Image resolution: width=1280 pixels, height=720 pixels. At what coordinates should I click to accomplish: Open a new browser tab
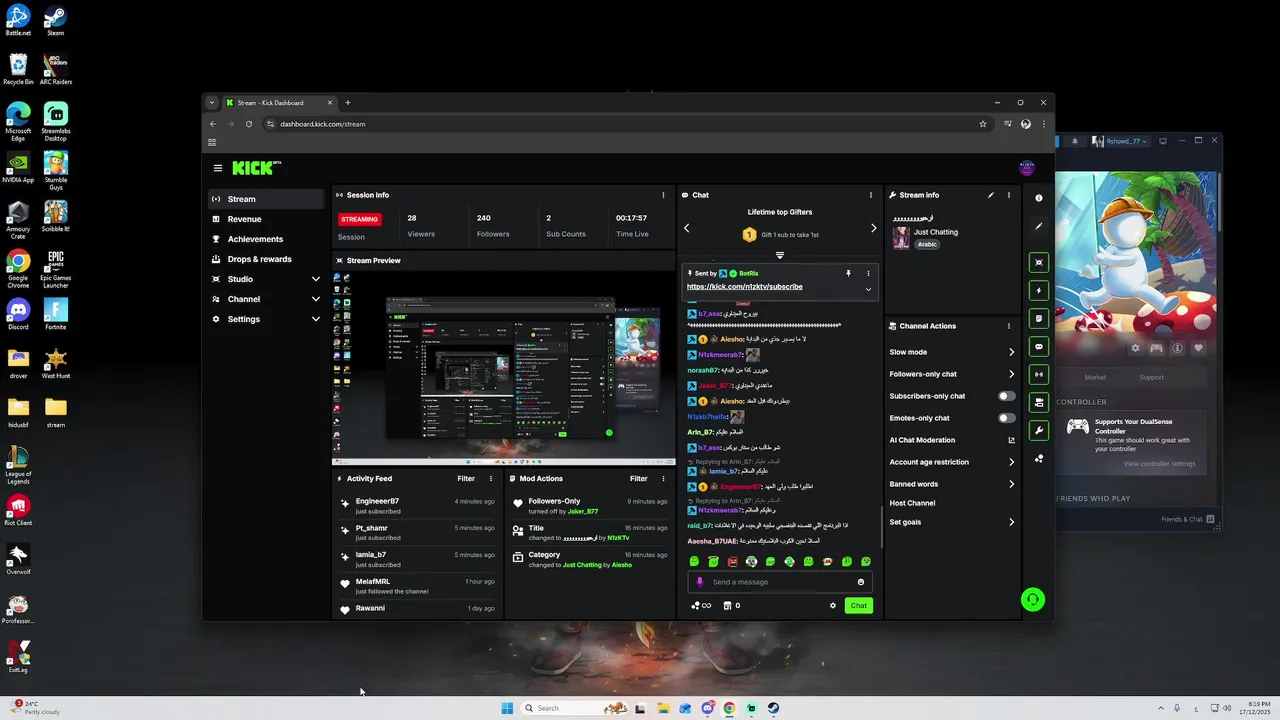coord(348,102)
